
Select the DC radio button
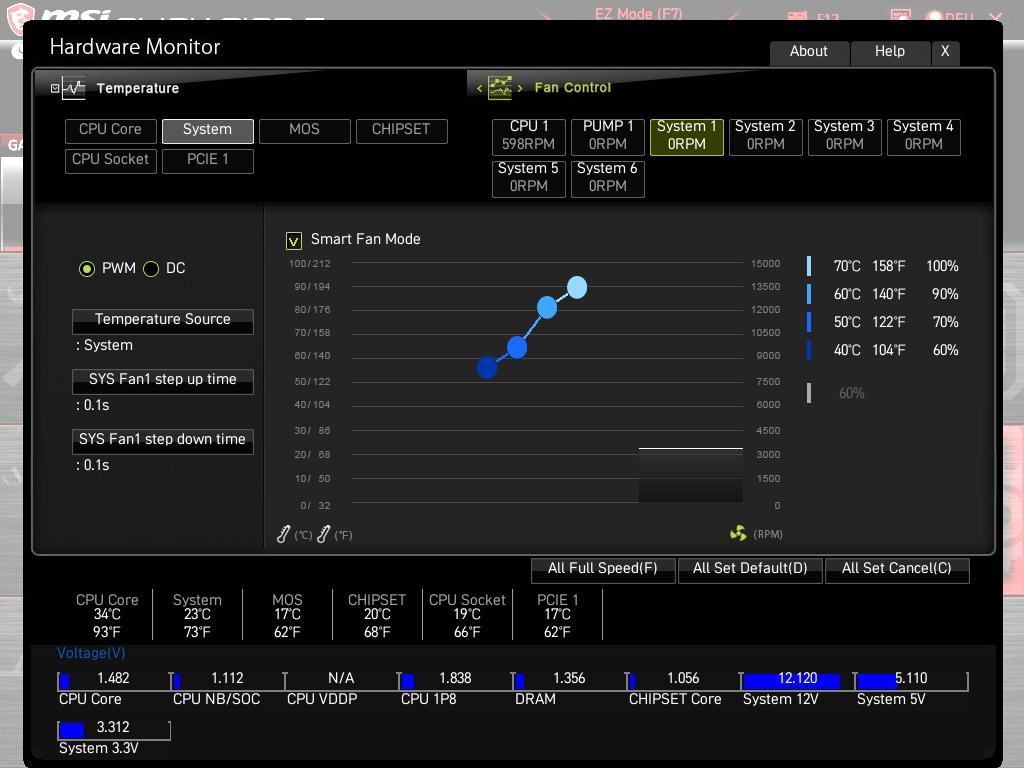tap(151, 269)
